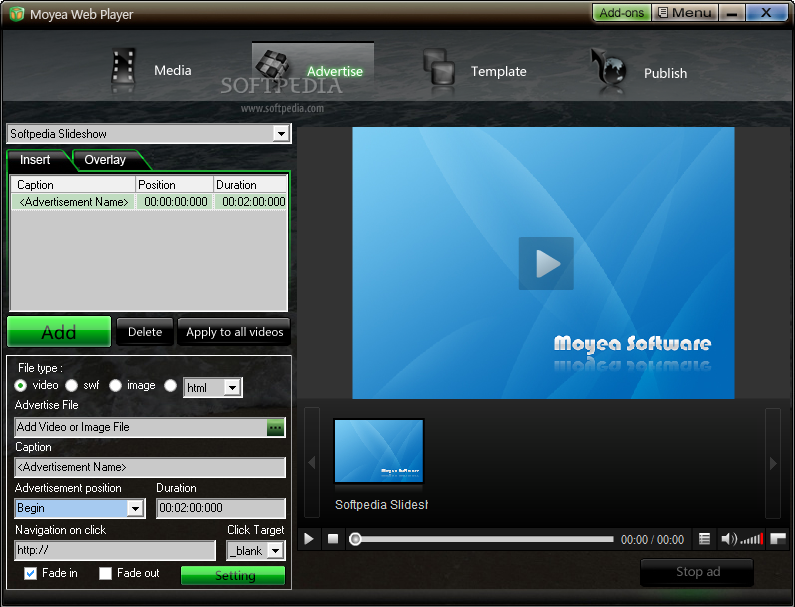This screenshot has width=795, height=607.
Task: Select the <Advertisement Name> row in the list
Action: [x=149, y=202]
